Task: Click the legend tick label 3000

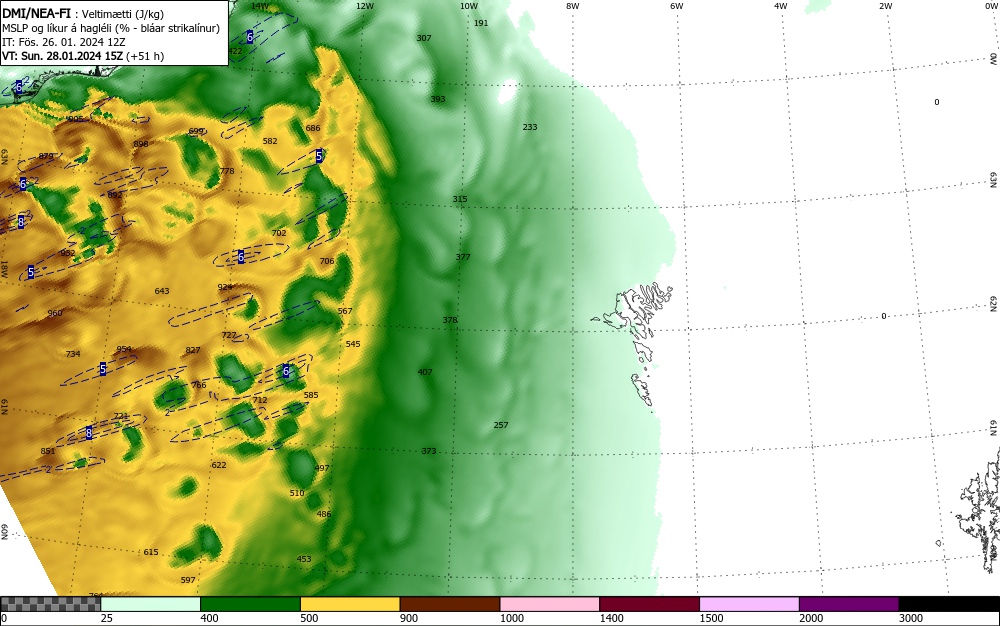Action: tap(911, 618)
